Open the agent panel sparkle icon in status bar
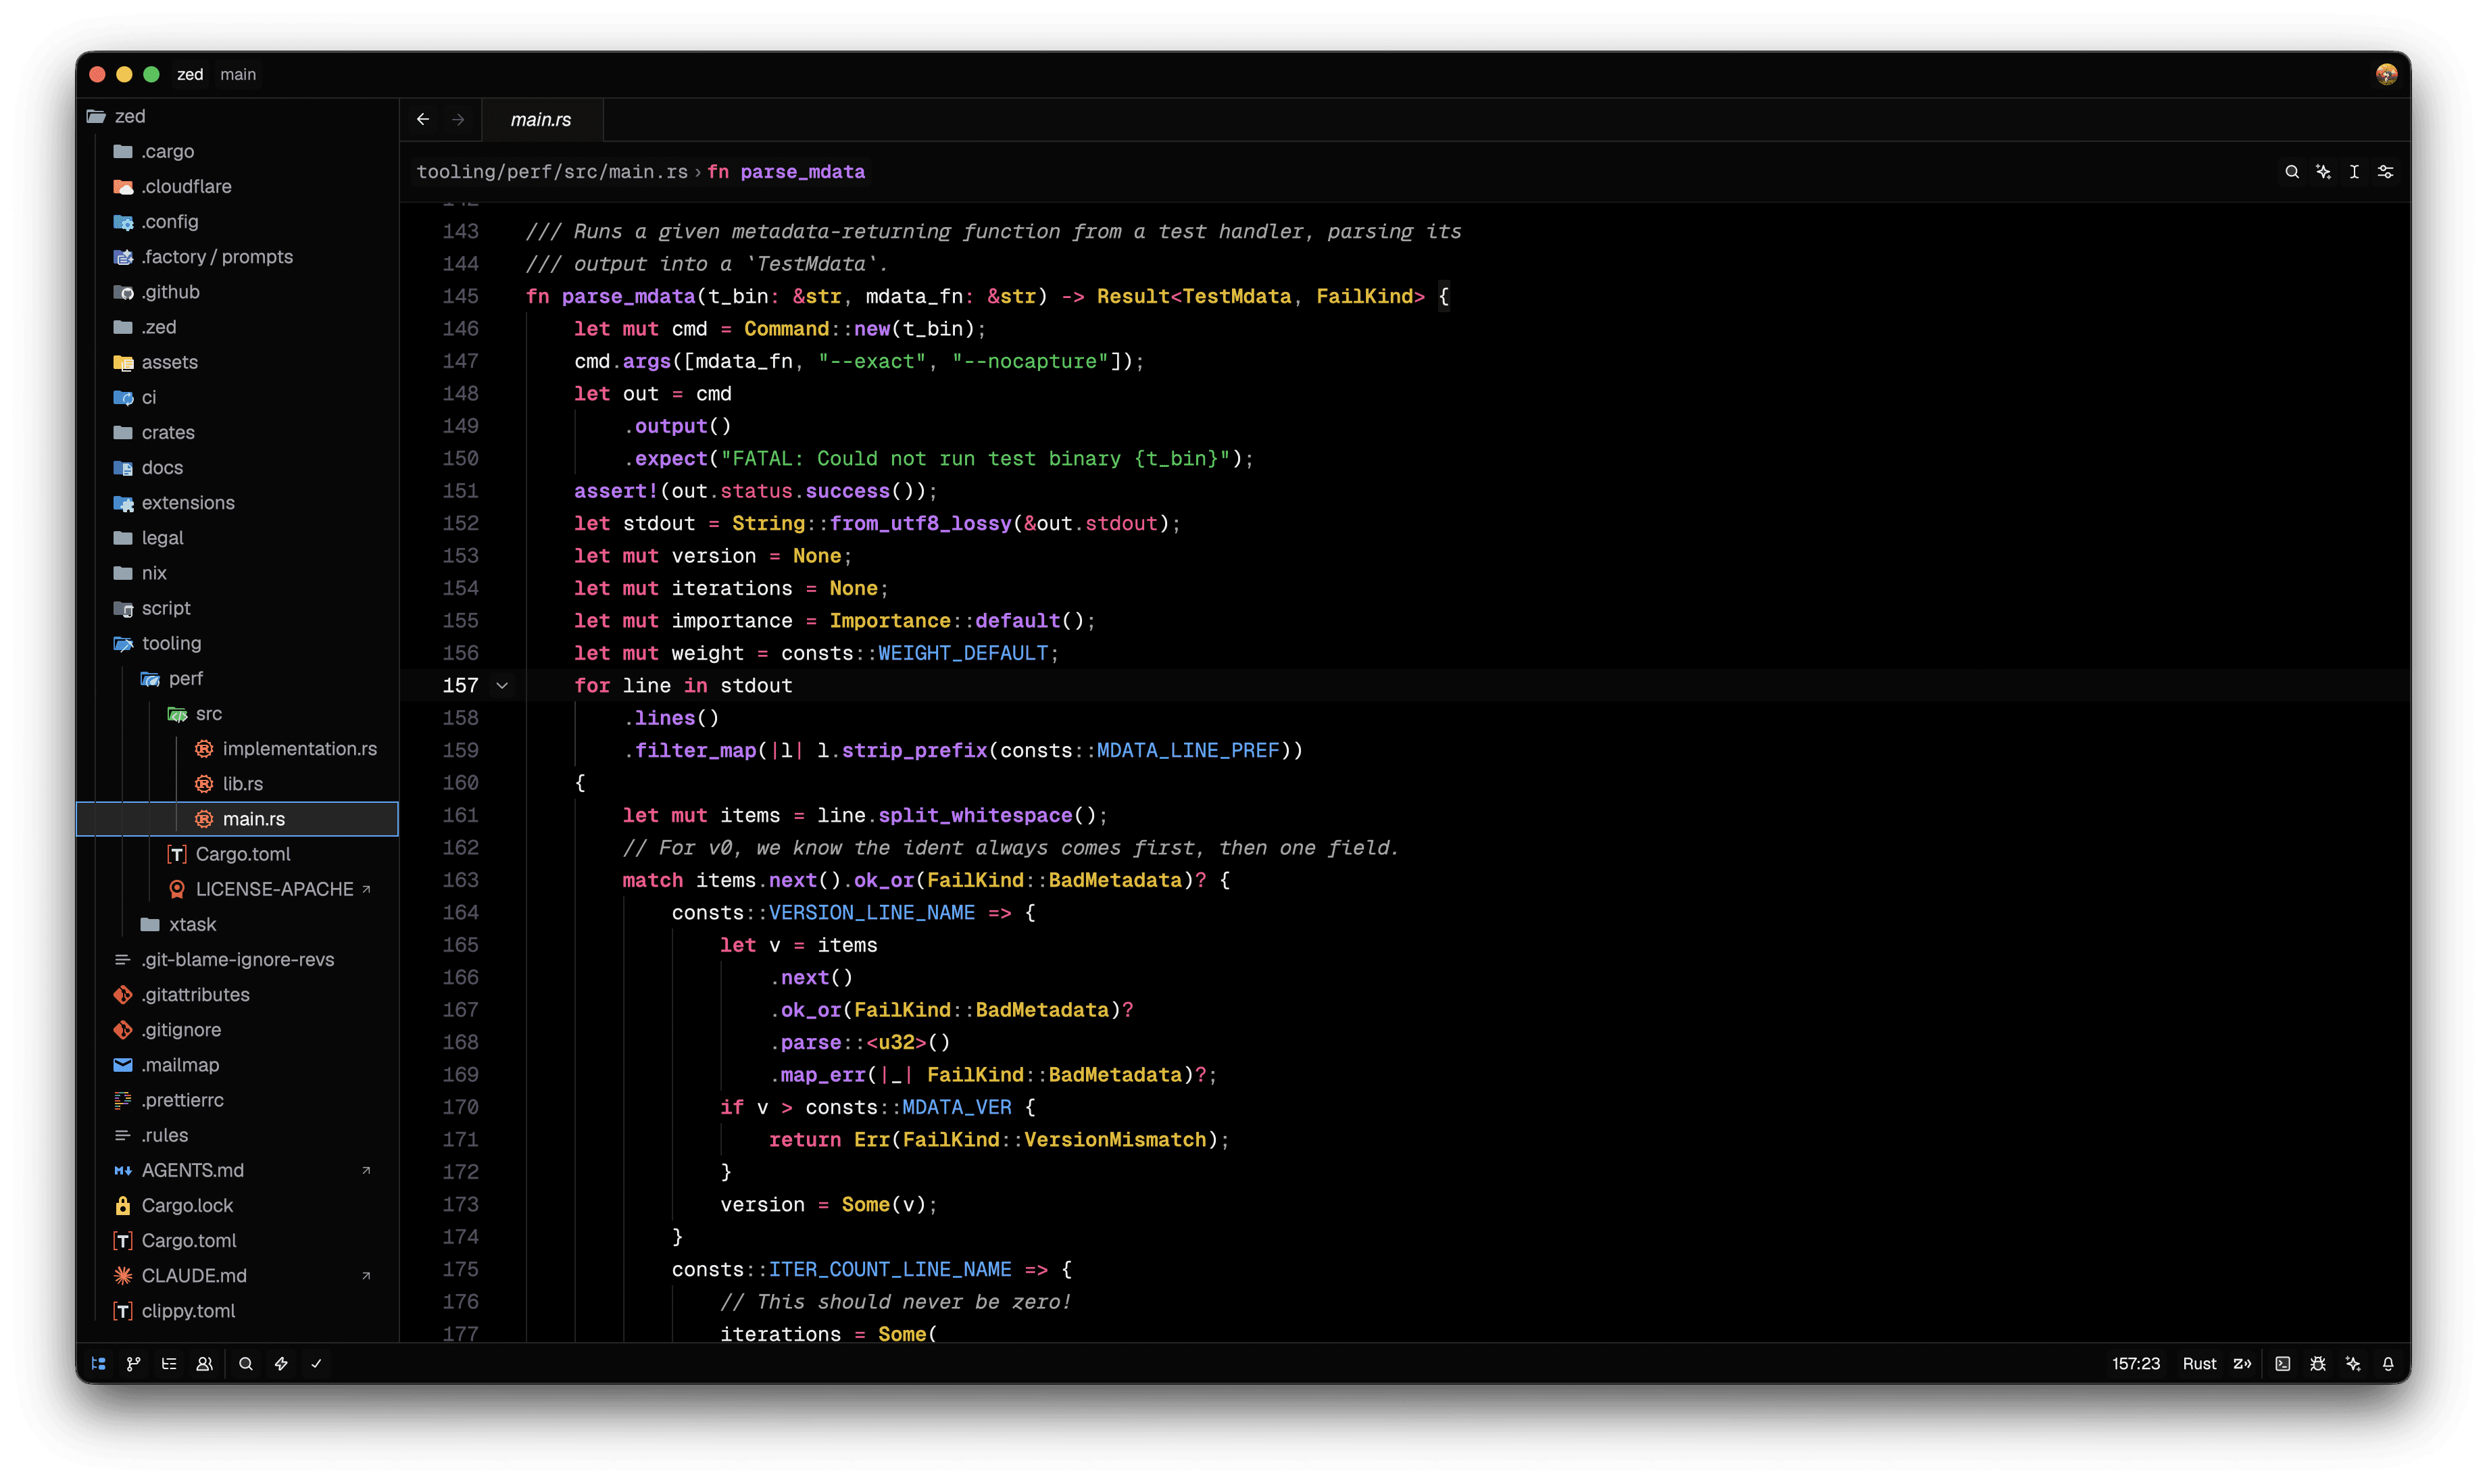Image resolution: width=2487 pixels, height=1484 pixels. coord(2352,1363)
